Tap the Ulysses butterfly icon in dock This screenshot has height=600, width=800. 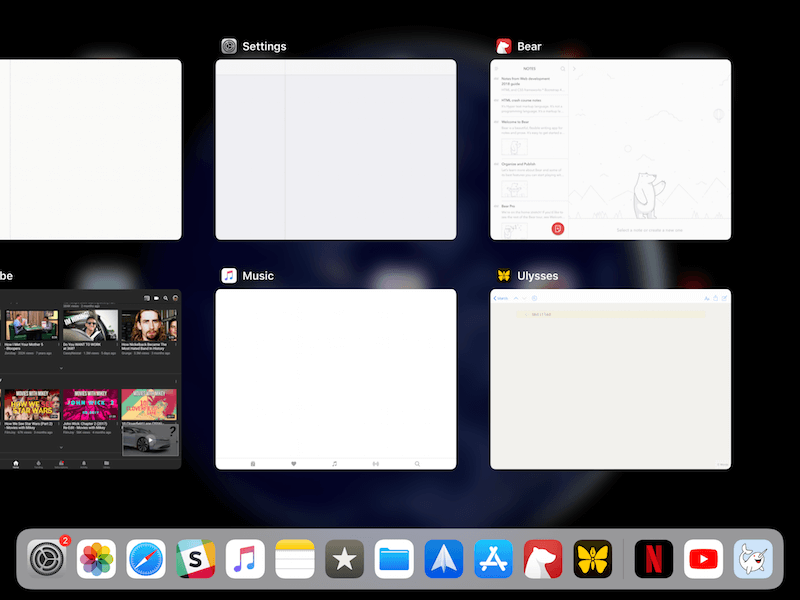(x=593, y=560)
